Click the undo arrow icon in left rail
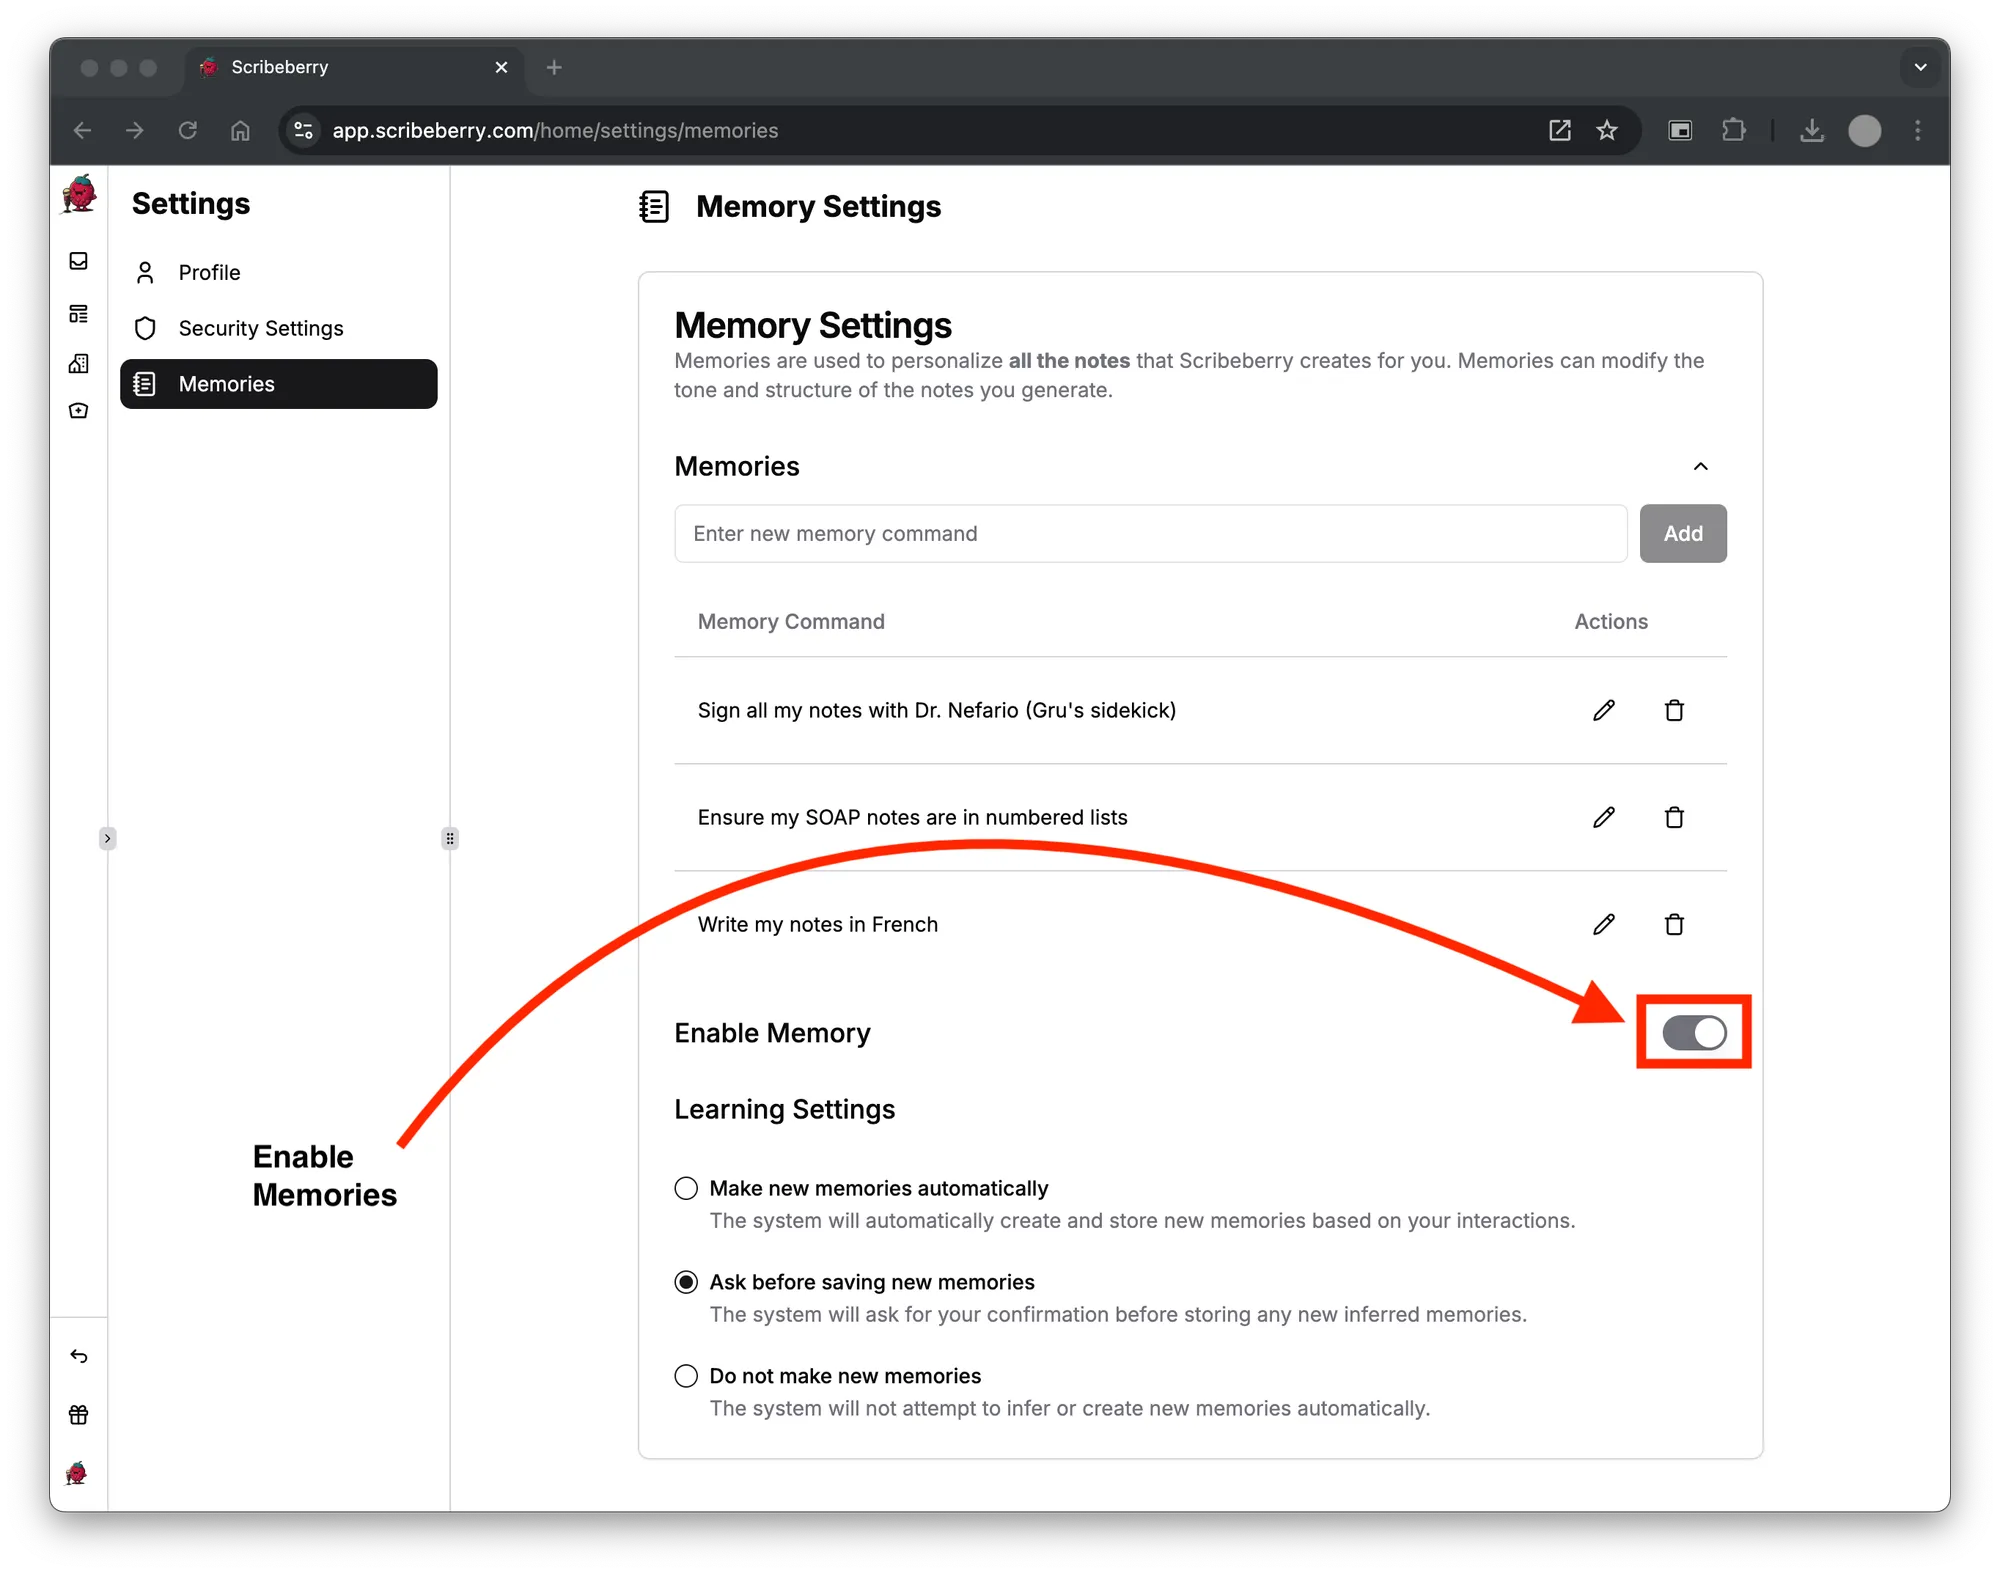2000x1573 pixels. [79, 1356]
